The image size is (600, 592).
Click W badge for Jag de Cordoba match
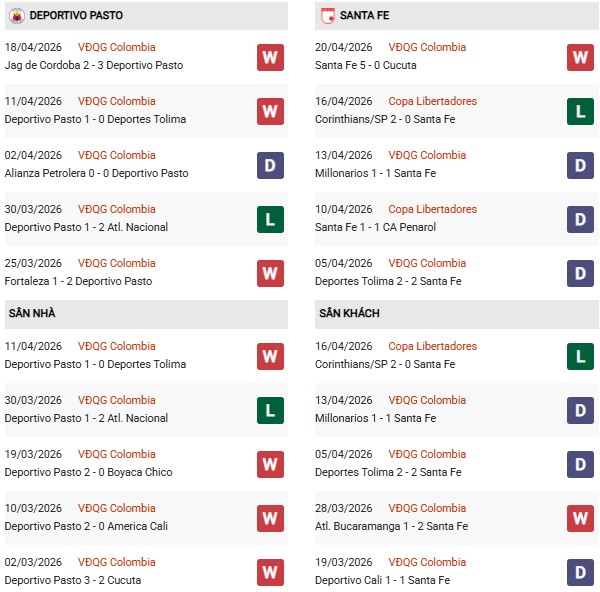coord(270,57)
